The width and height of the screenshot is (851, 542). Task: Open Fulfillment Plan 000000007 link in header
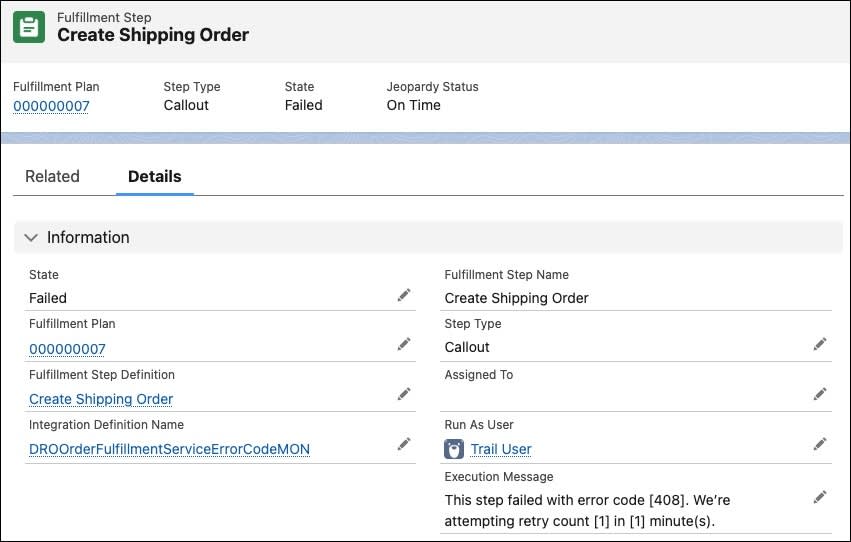pos(51,105)
